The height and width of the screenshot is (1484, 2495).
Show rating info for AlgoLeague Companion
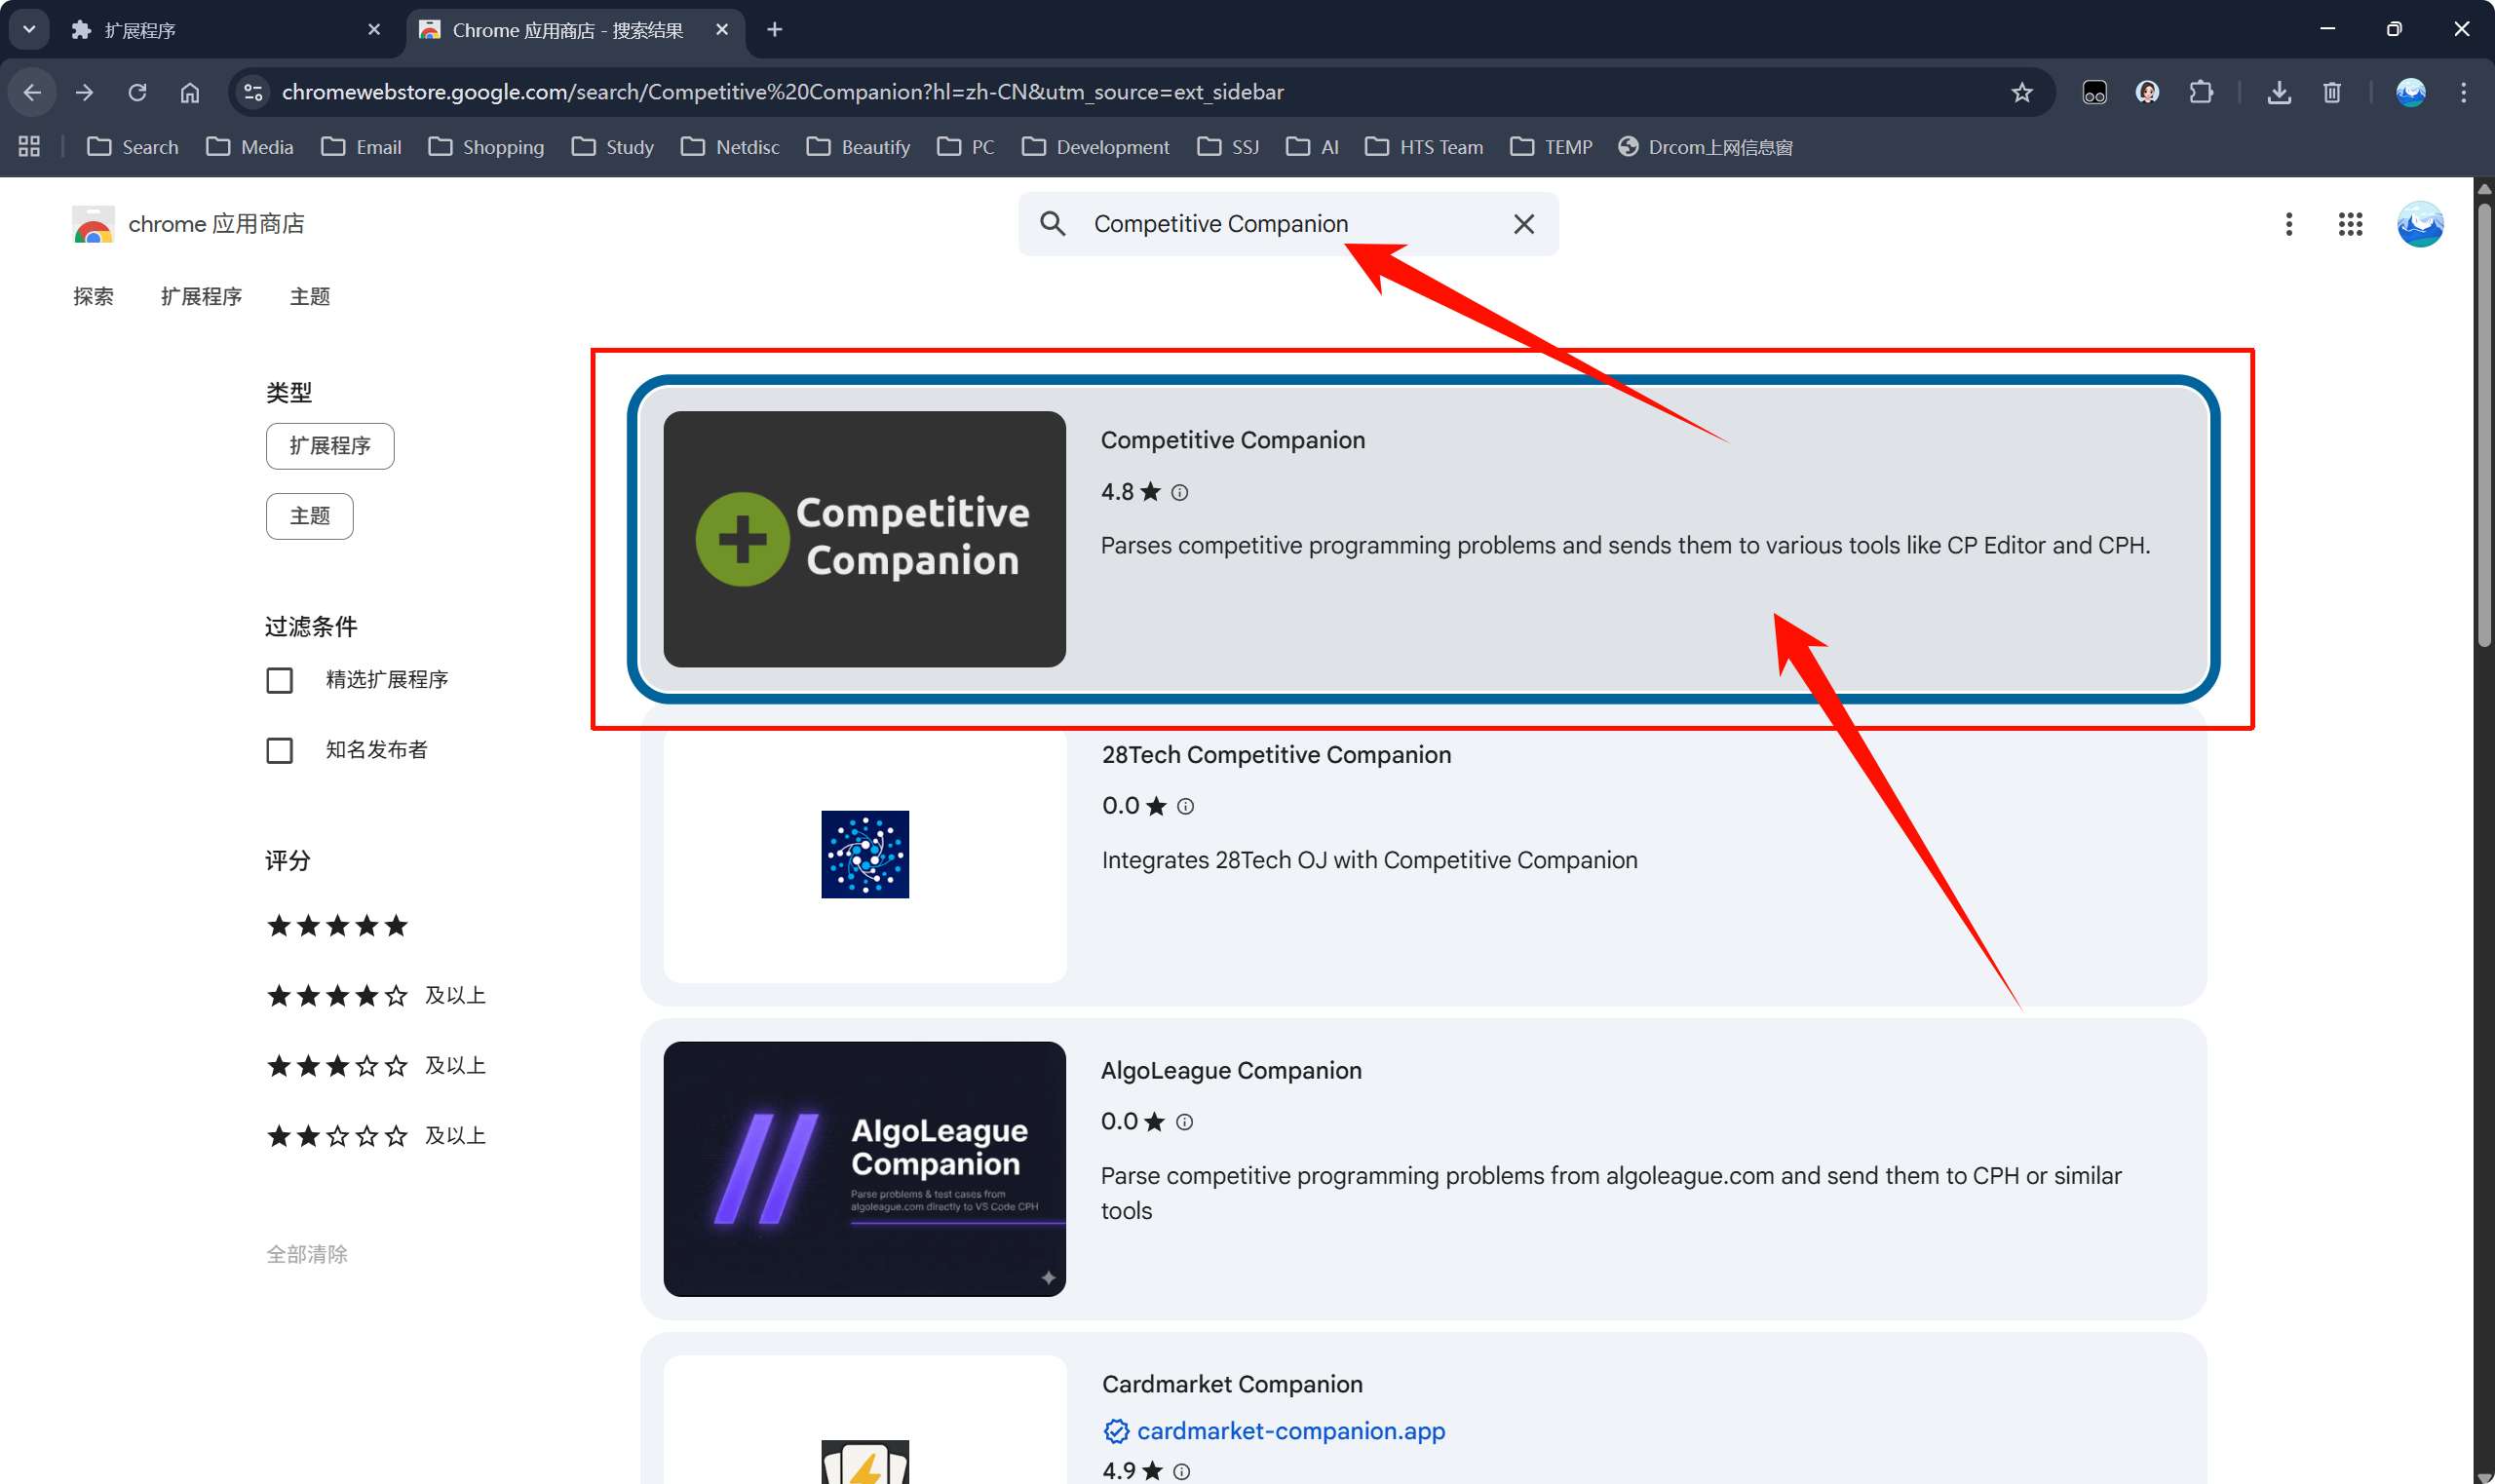[x=1184, y=1122]
